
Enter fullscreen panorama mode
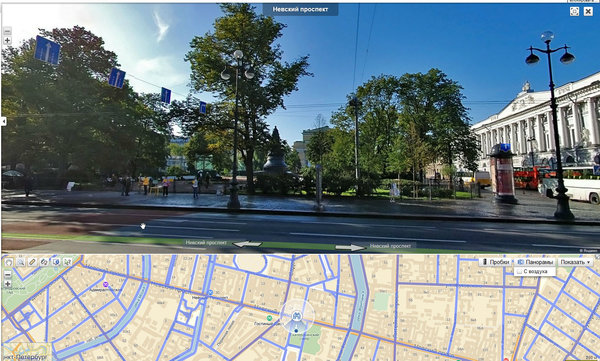(x=574, y=11)
